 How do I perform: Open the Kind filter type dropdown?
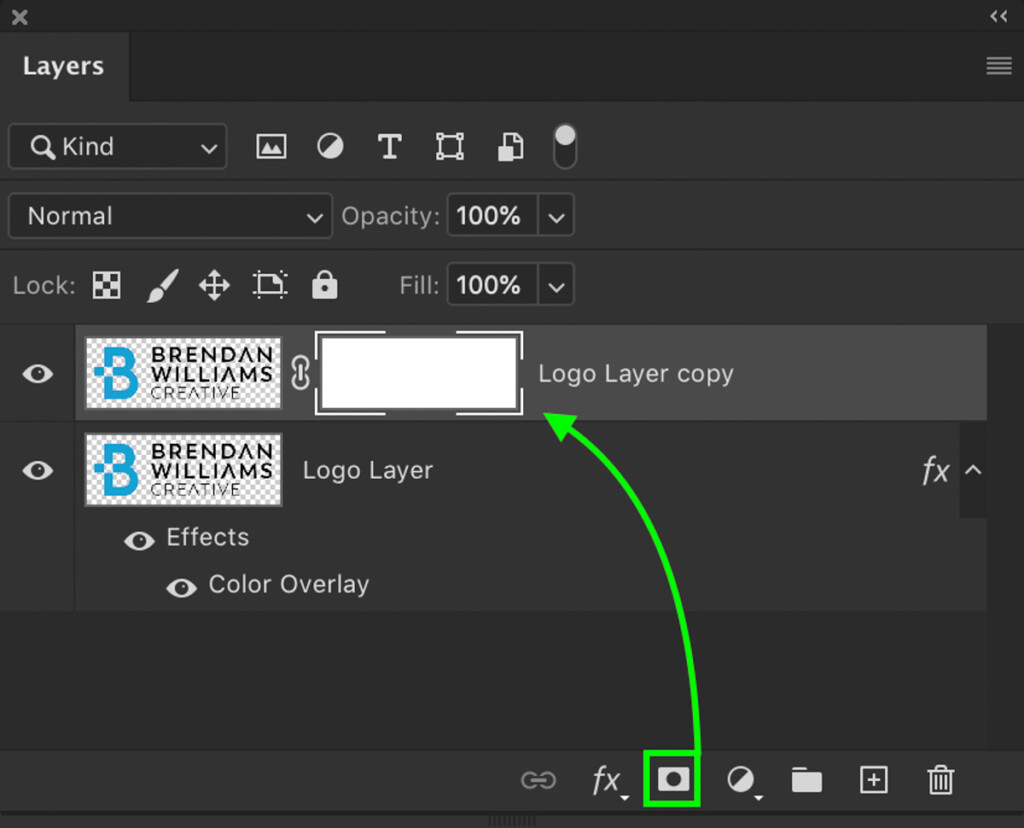coord(118,146)
